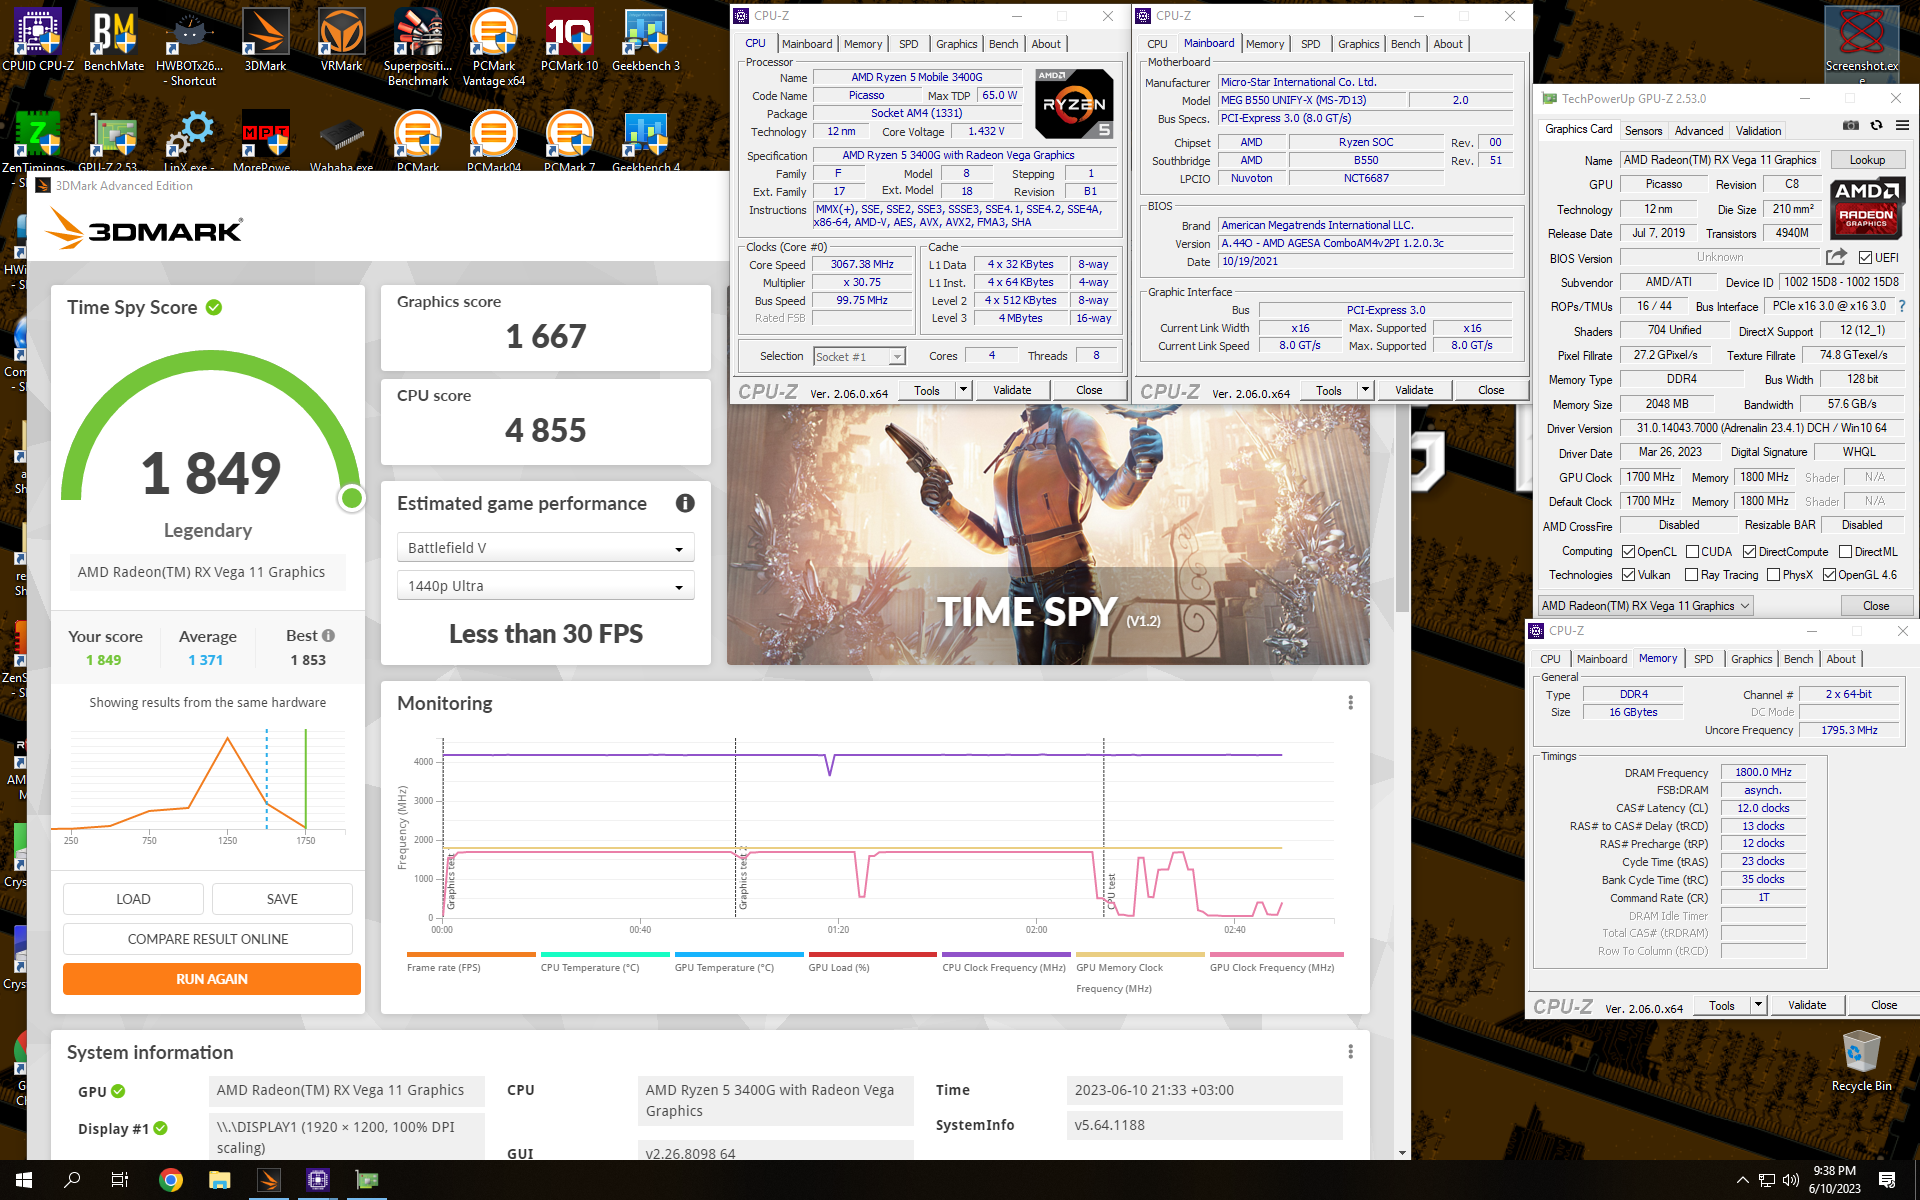Switch to SPD tab in CPU-Z Mainboard window

[x=1310, y=44]
